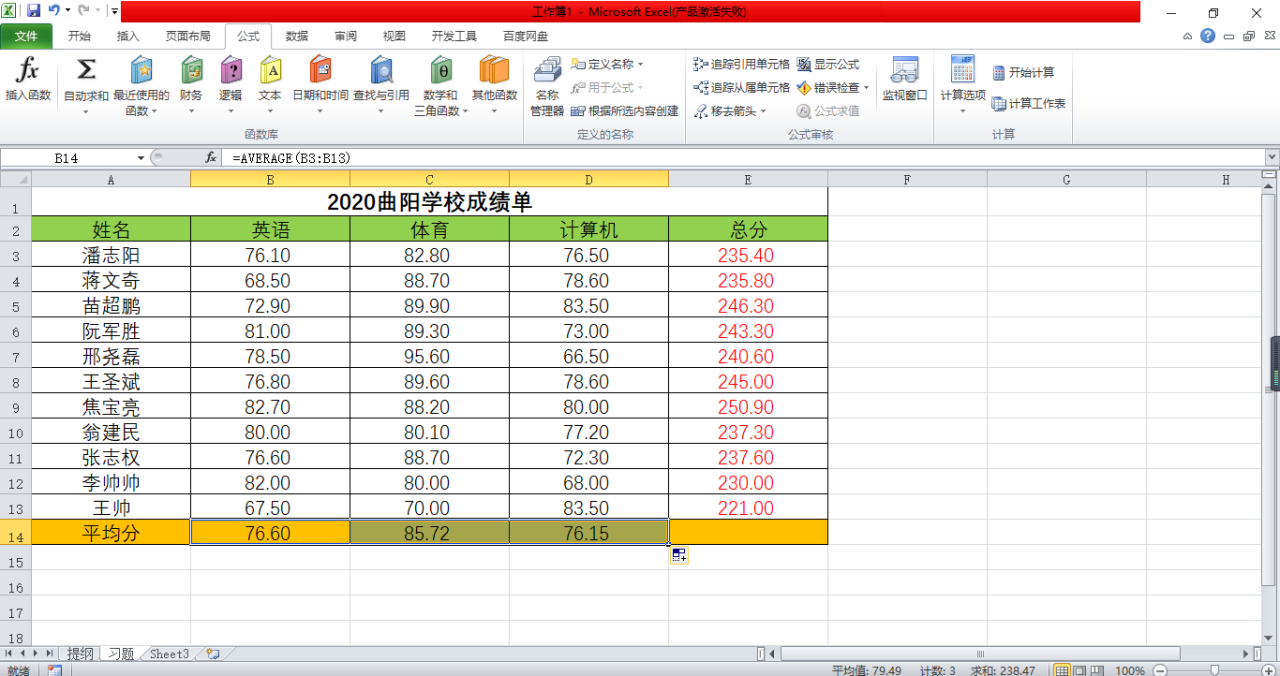Open the Undo history dropdown arrow
Screen dimensions: 1280x676
coord(68,11)
